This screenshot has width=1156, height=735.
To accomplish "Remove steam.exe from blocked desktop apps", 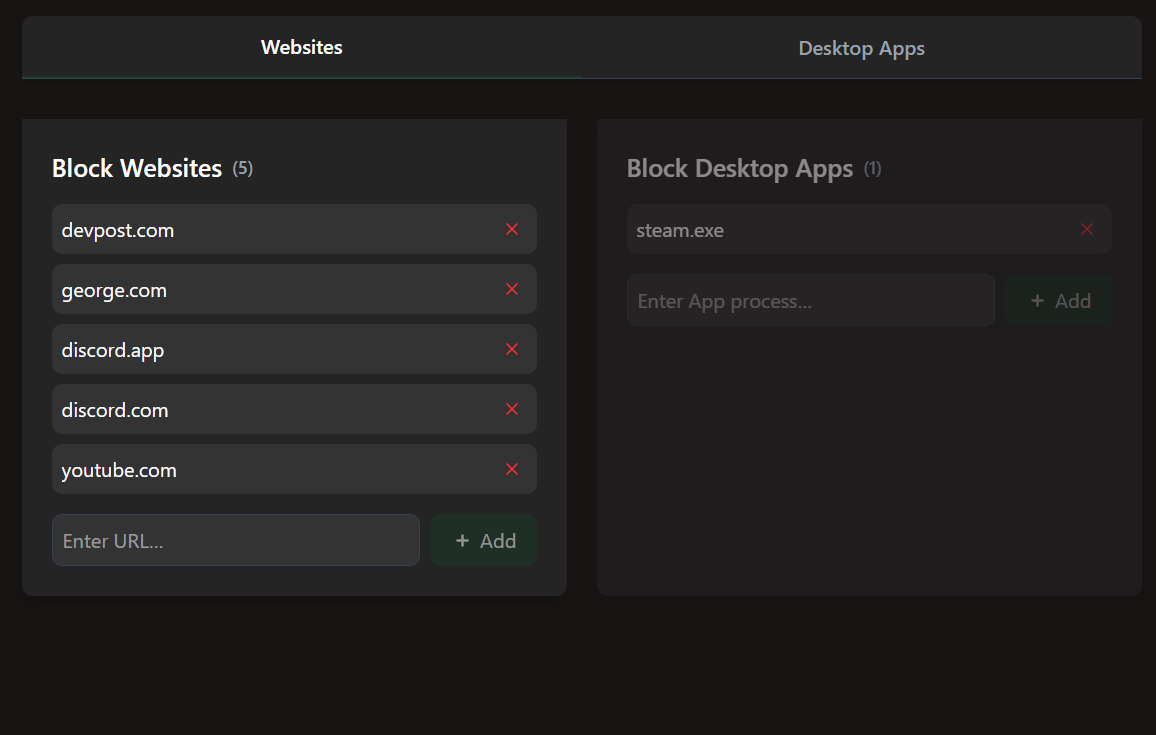I will coord(1087,229).
